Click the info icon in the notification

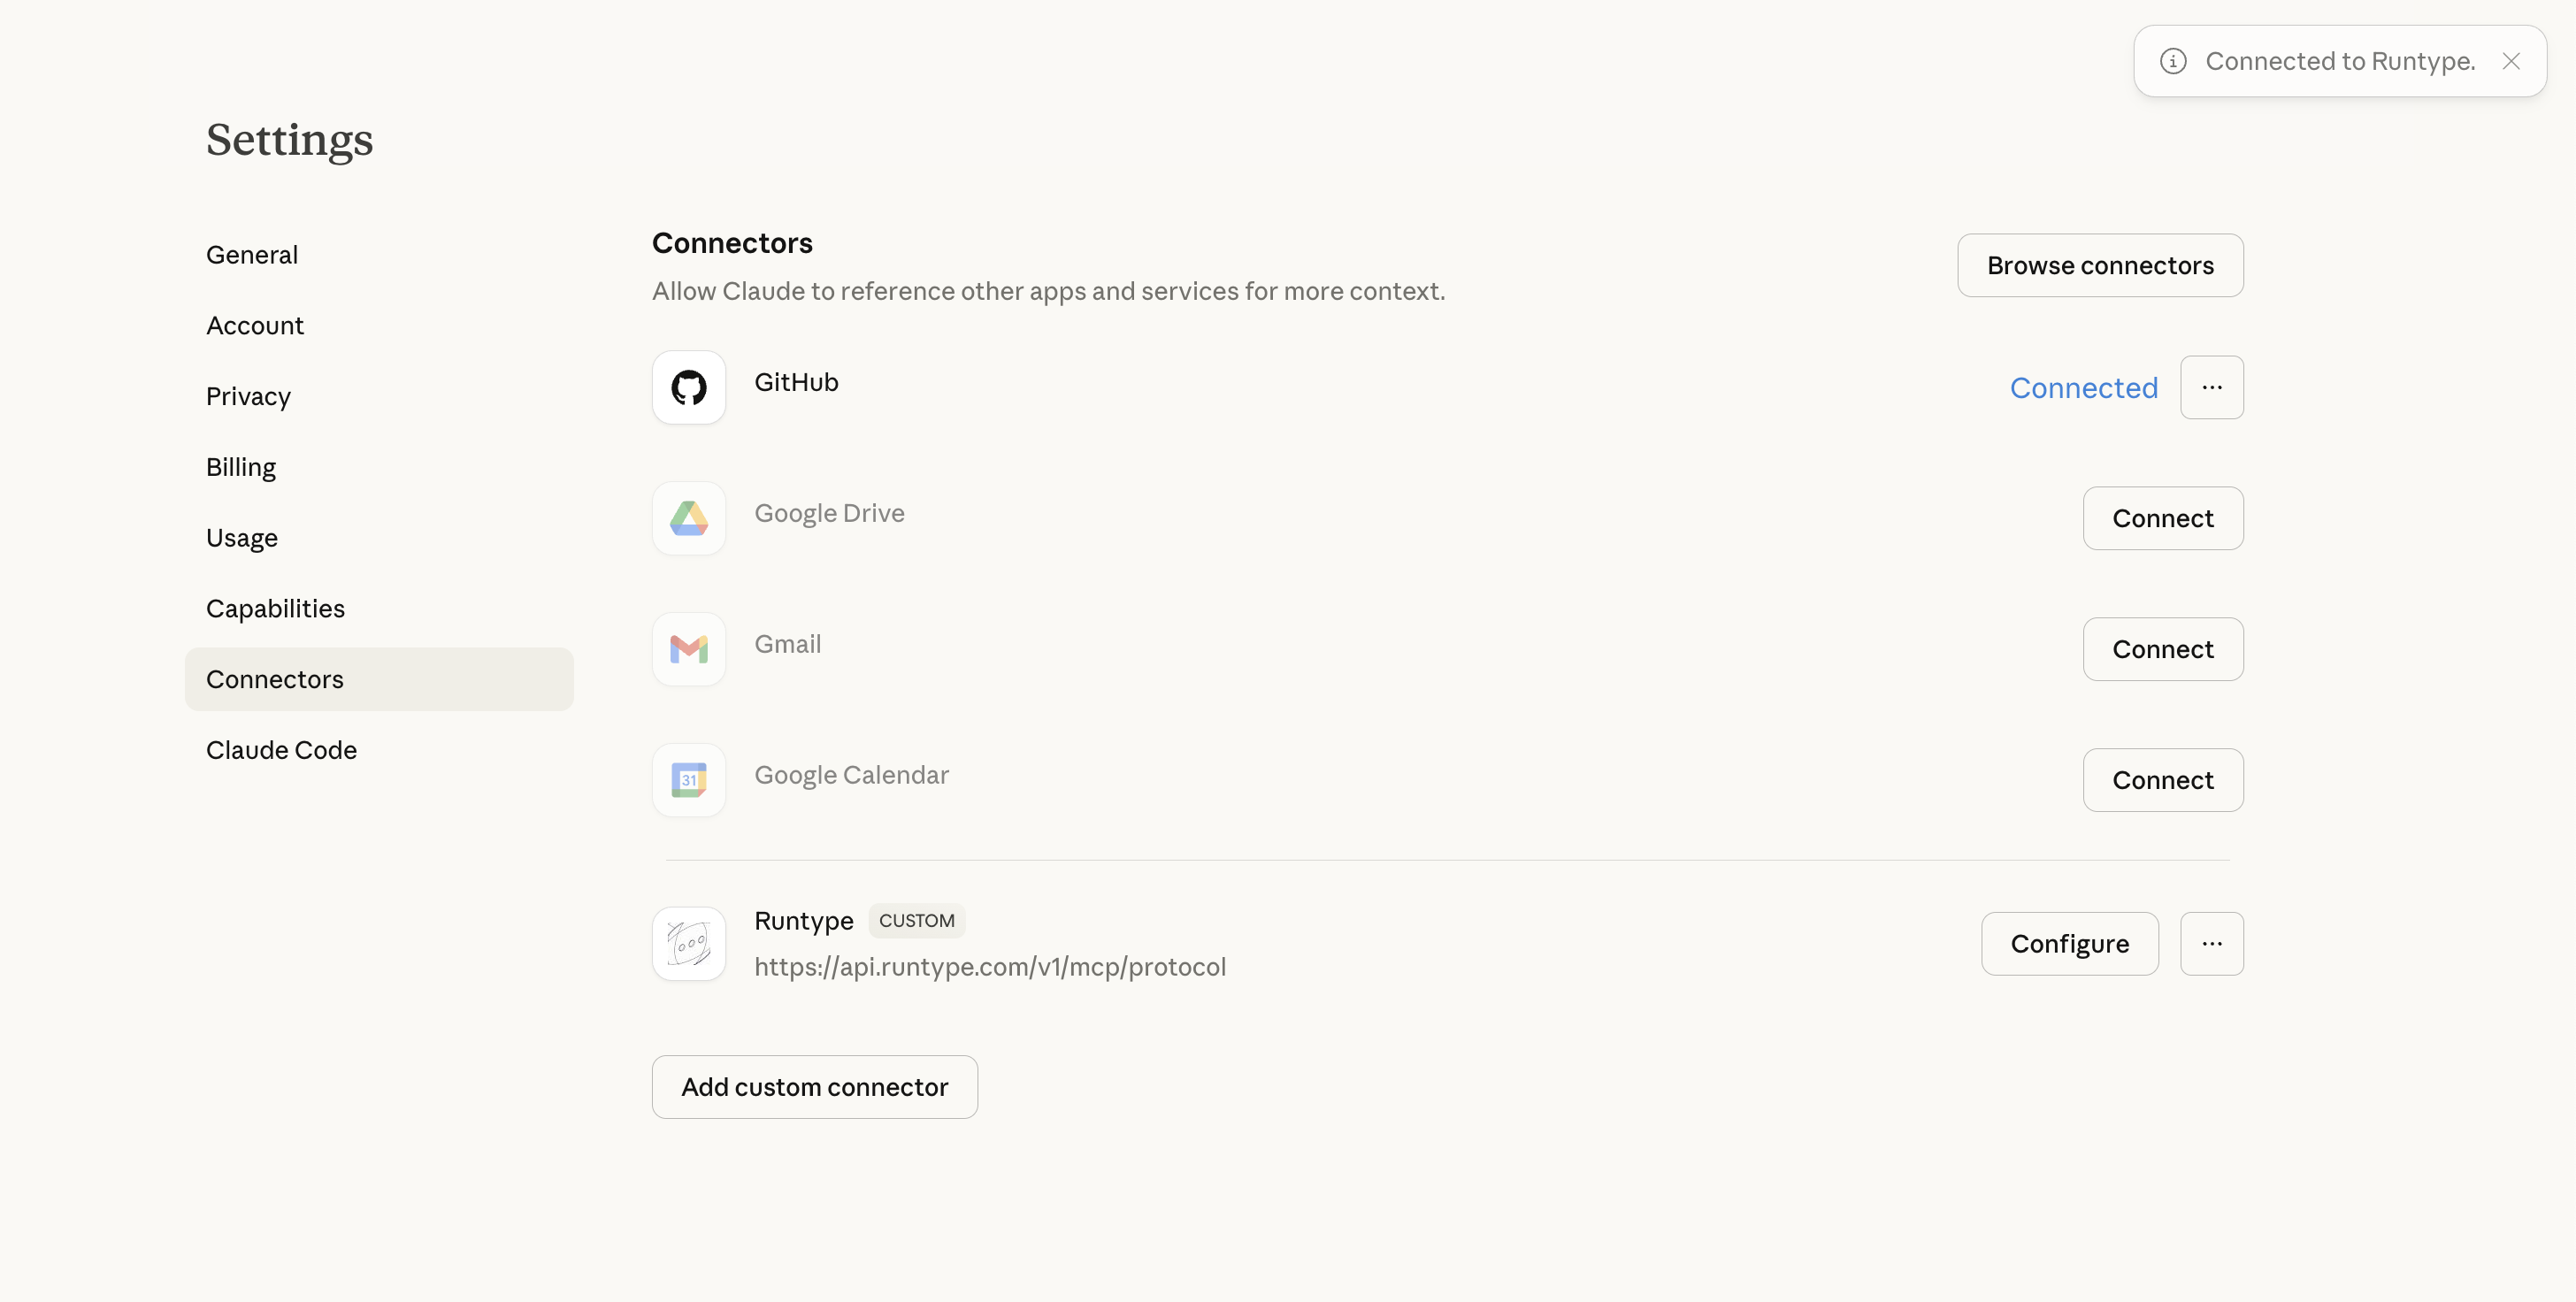coord(2172,61)
